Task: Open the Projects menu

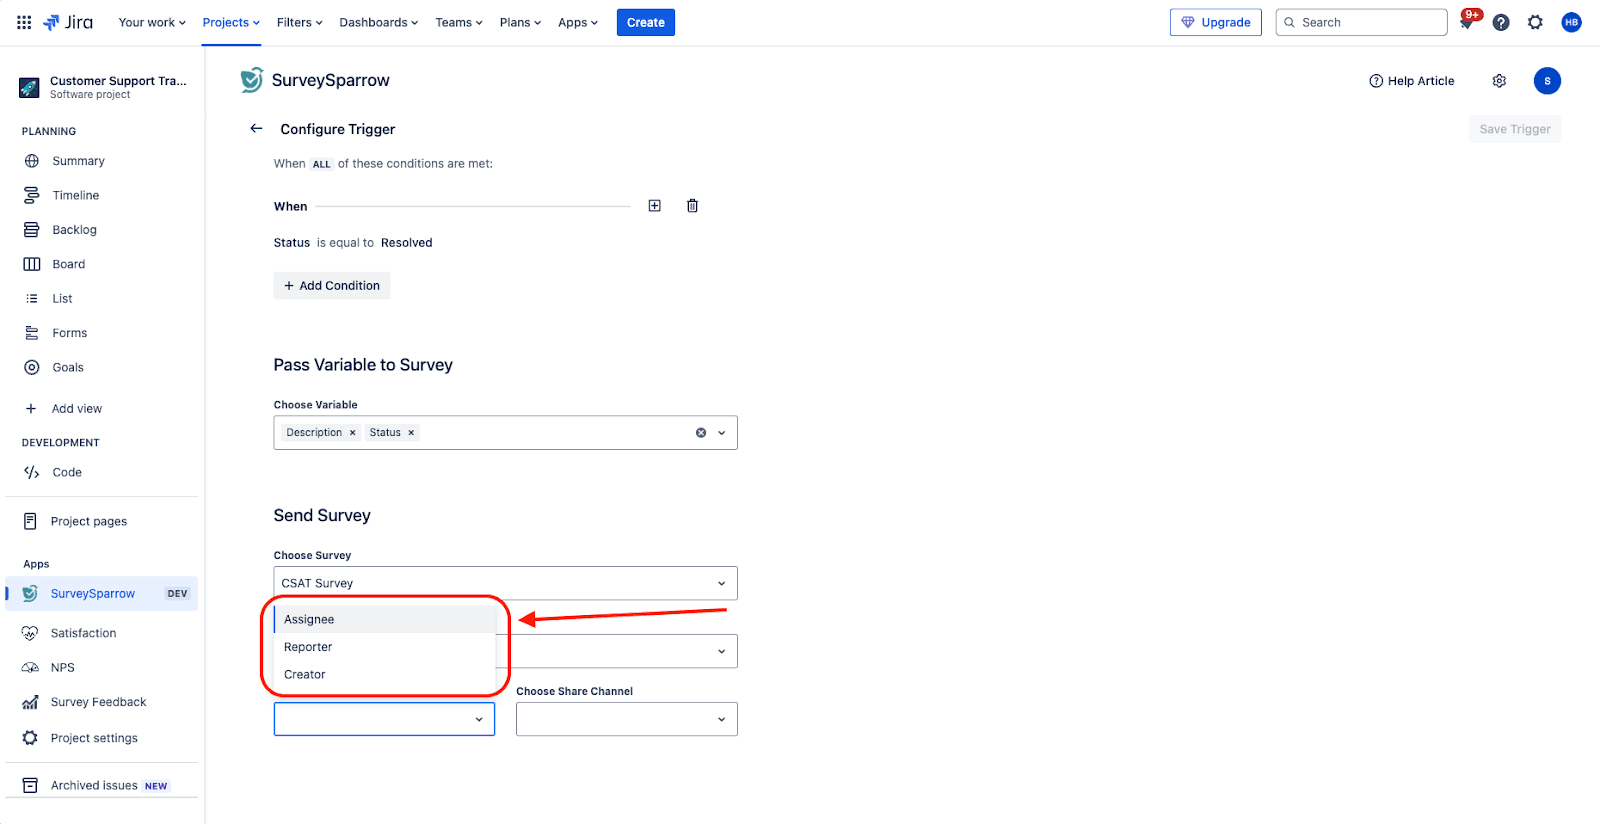Action: (231, 22)
